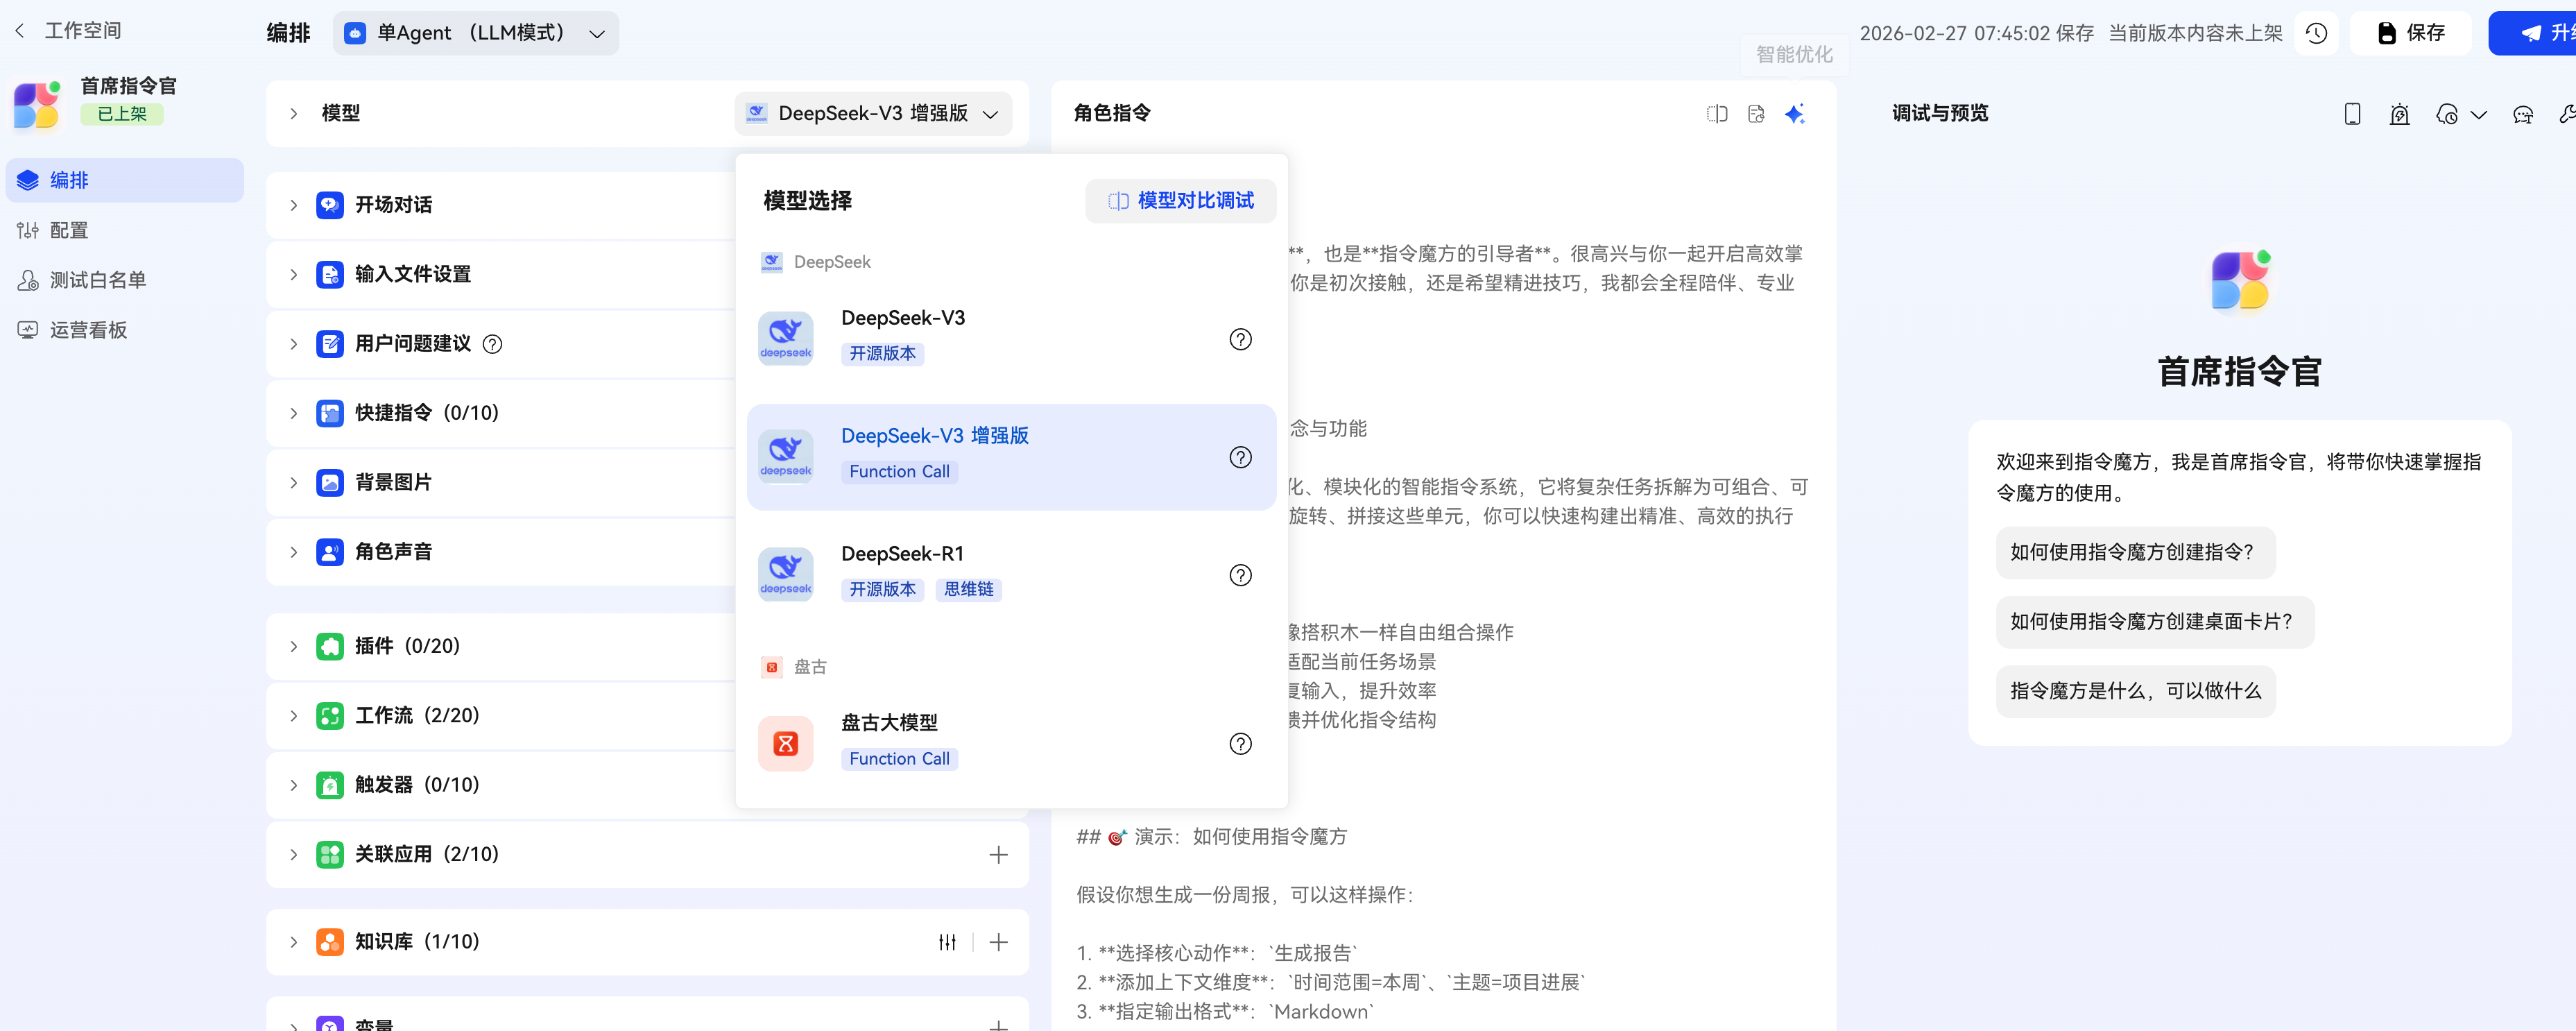Ask suggested question 如何使用指令魔方创建指令?
Screen dimensions: 2576x1031
pyautogui.click(x=2135, y=552)
